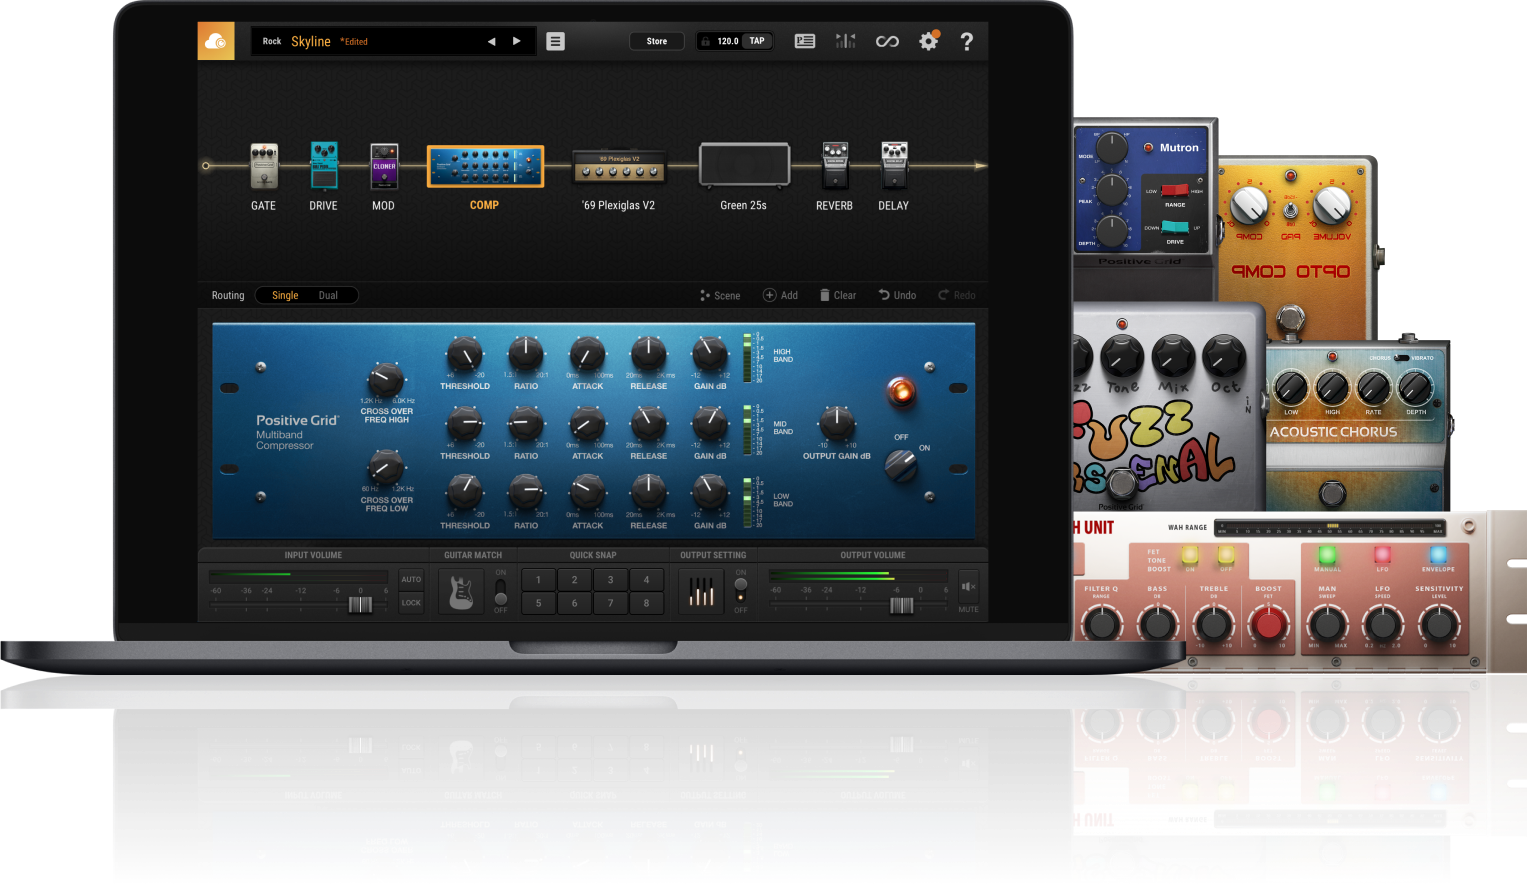Select Quick Snap slot 6
The width and height of the screenshot is (1527, 885).
[x=574, y=603]
